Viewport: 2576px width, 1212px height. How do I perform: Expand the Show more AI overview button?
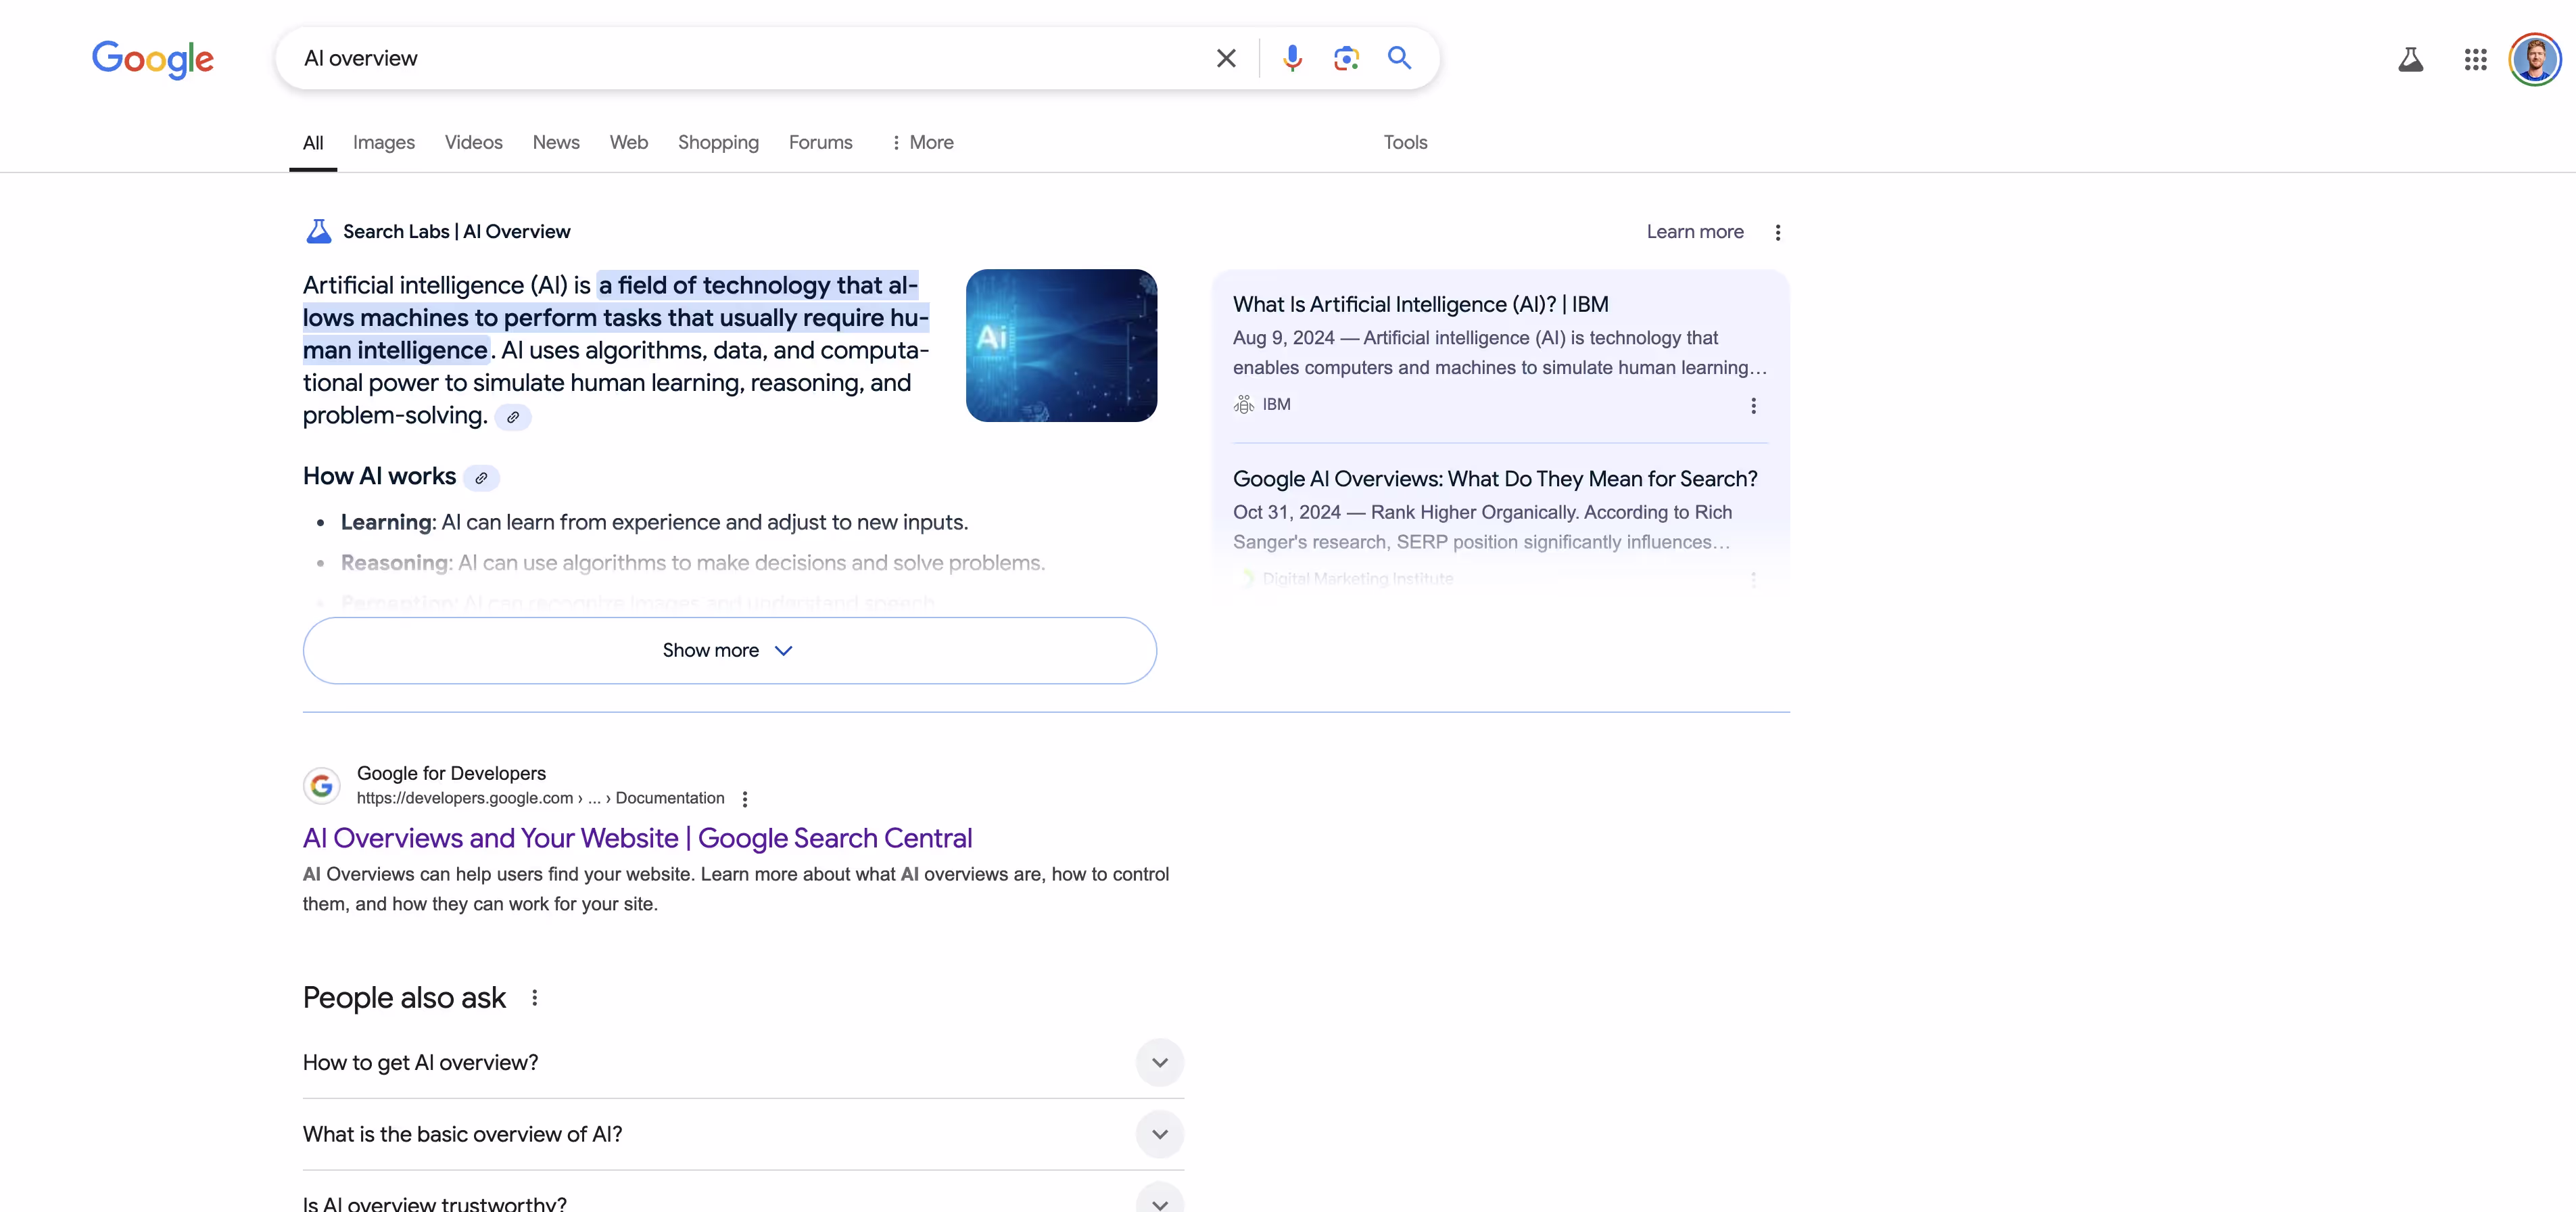tap(729, 650)
